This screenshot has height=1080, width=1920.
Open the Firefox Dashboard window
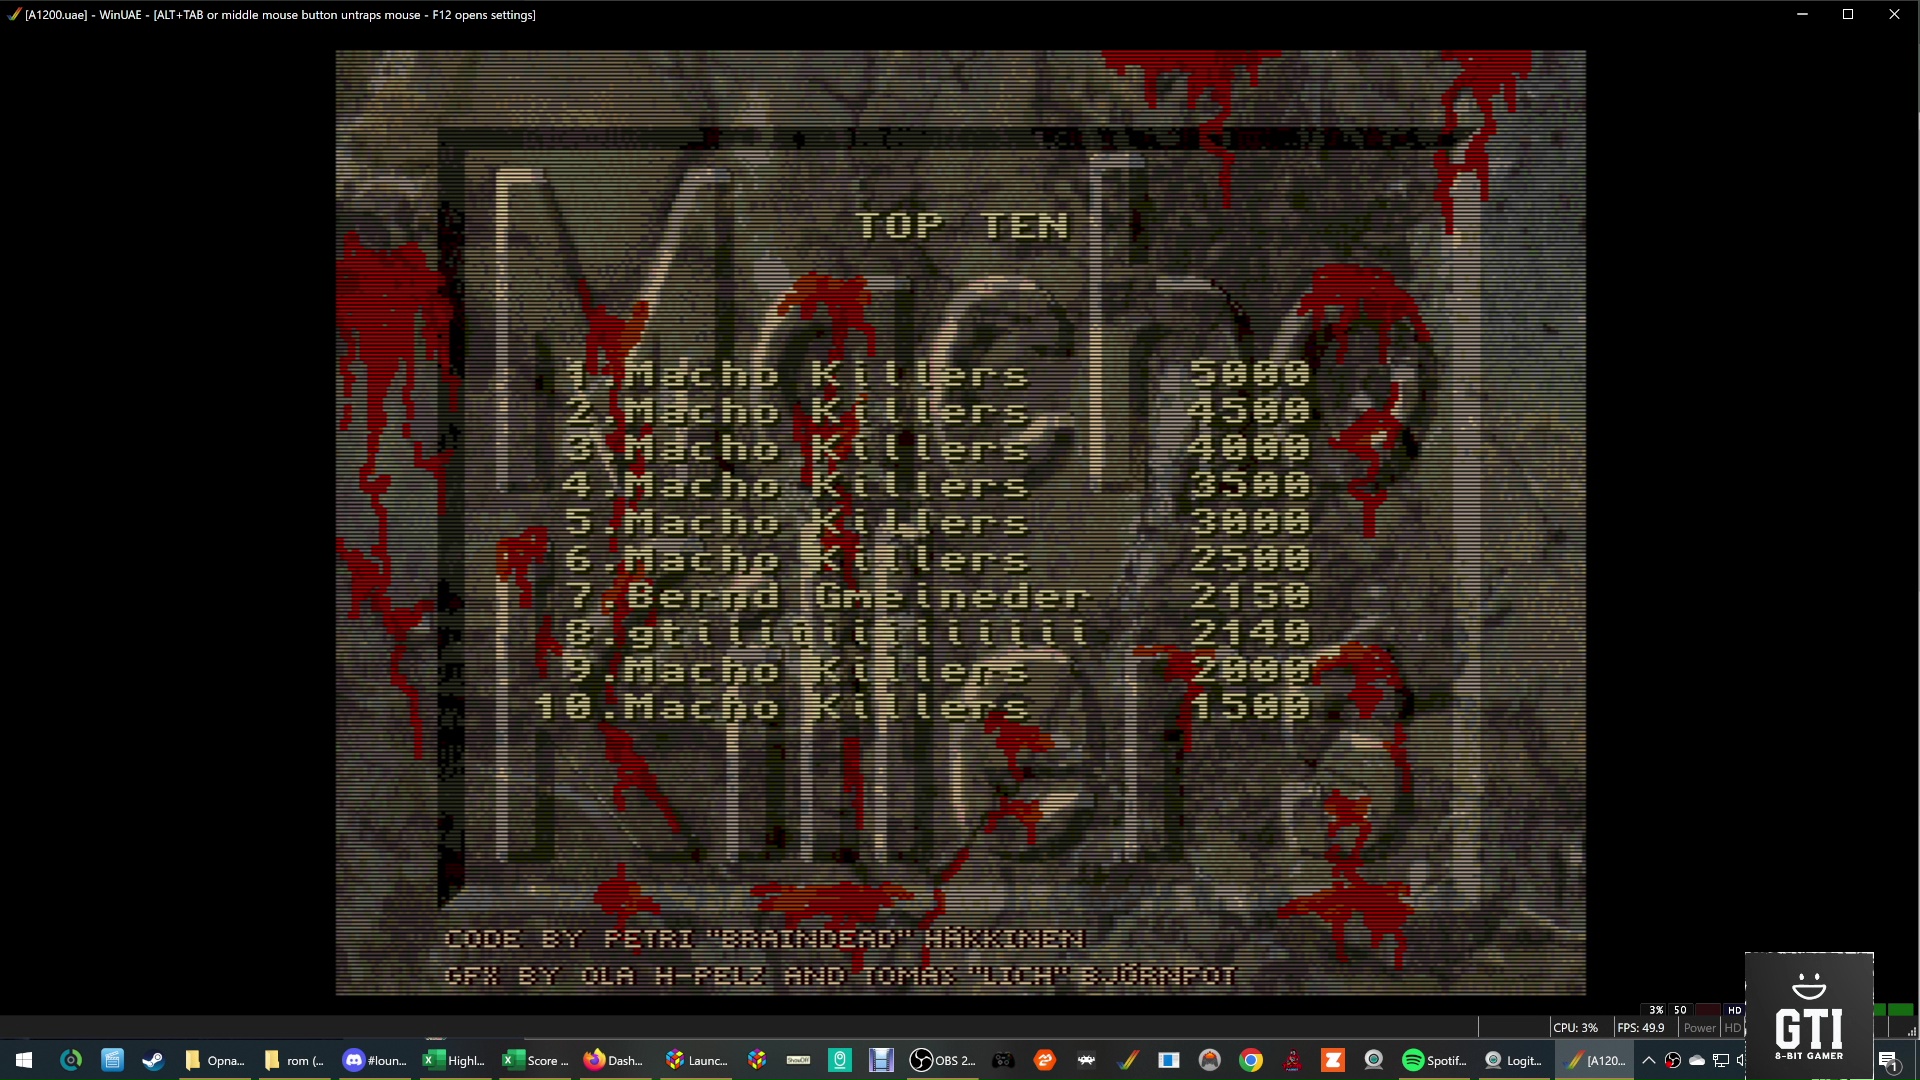tap(613, 1060)
